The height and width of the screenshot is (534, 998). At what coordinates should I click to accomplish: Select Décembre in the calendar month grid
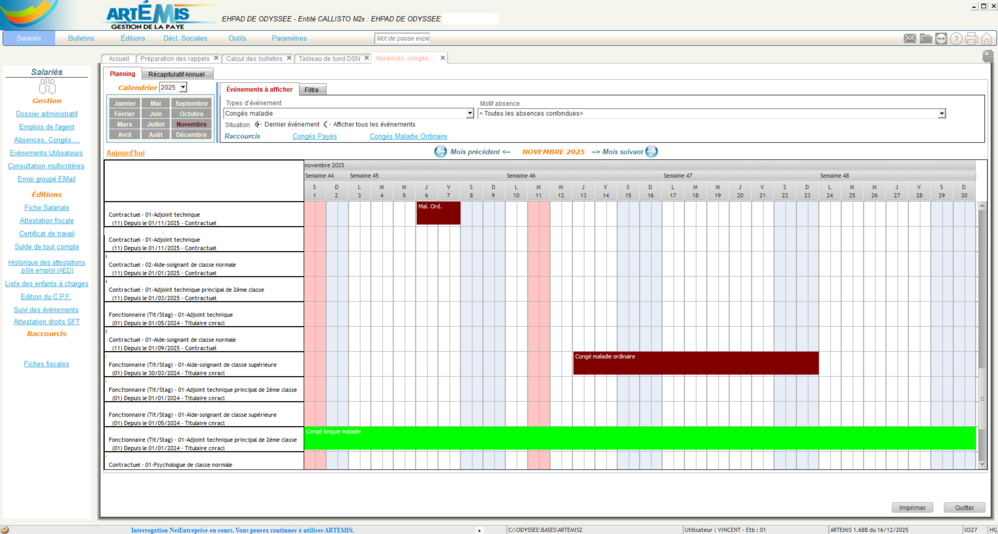coord(191,134)
